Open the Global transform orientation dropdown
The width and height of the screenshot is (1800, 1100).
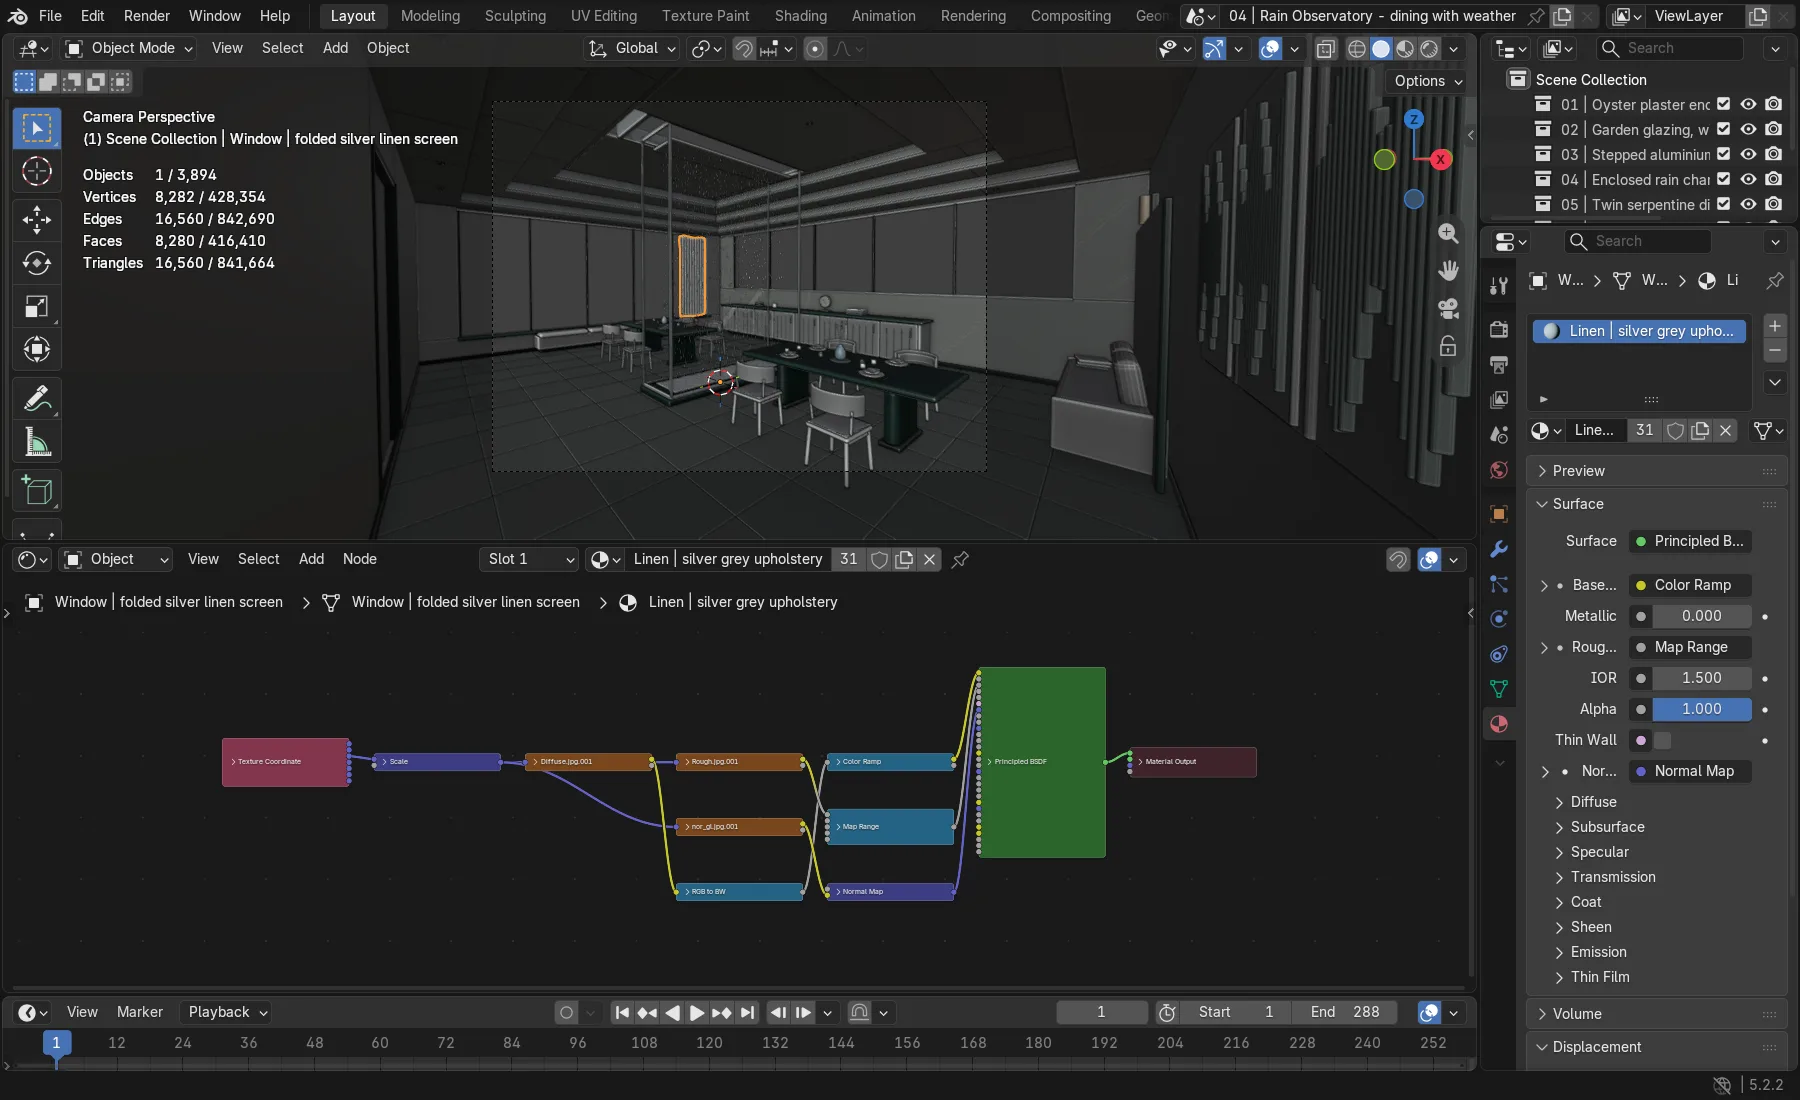pyautogui.click(x=632, y=48)
